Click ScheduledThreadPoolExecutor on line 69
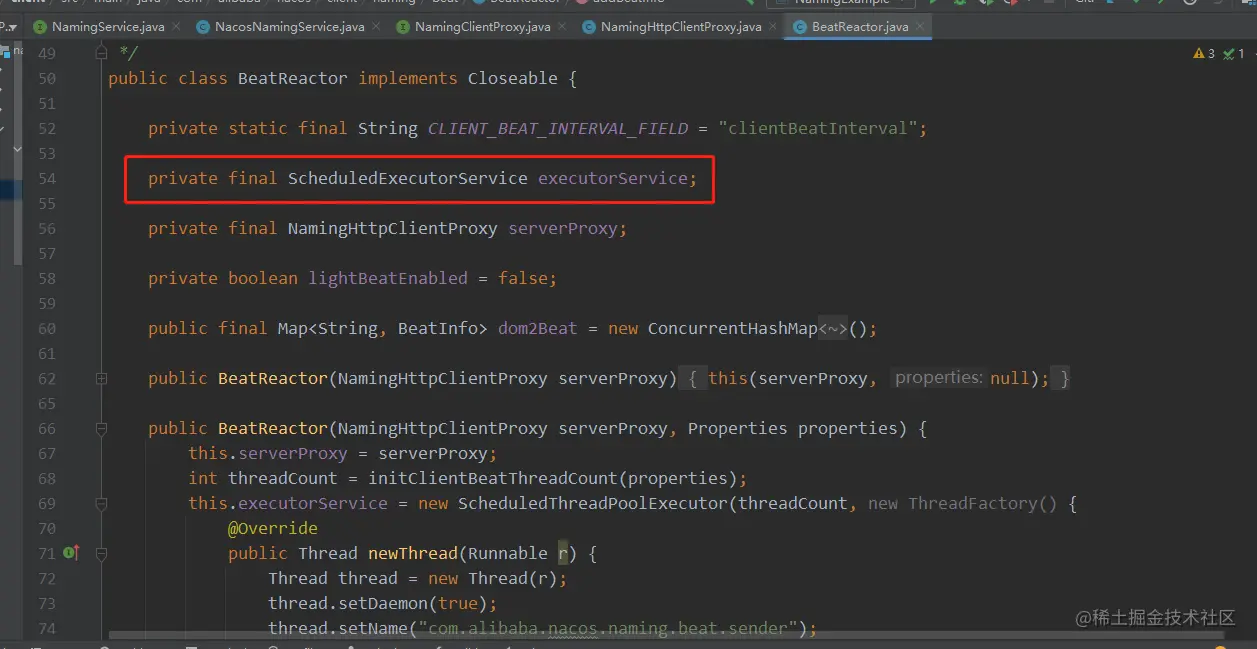This screenshot has width=1257, height=649. coord(593,503)
